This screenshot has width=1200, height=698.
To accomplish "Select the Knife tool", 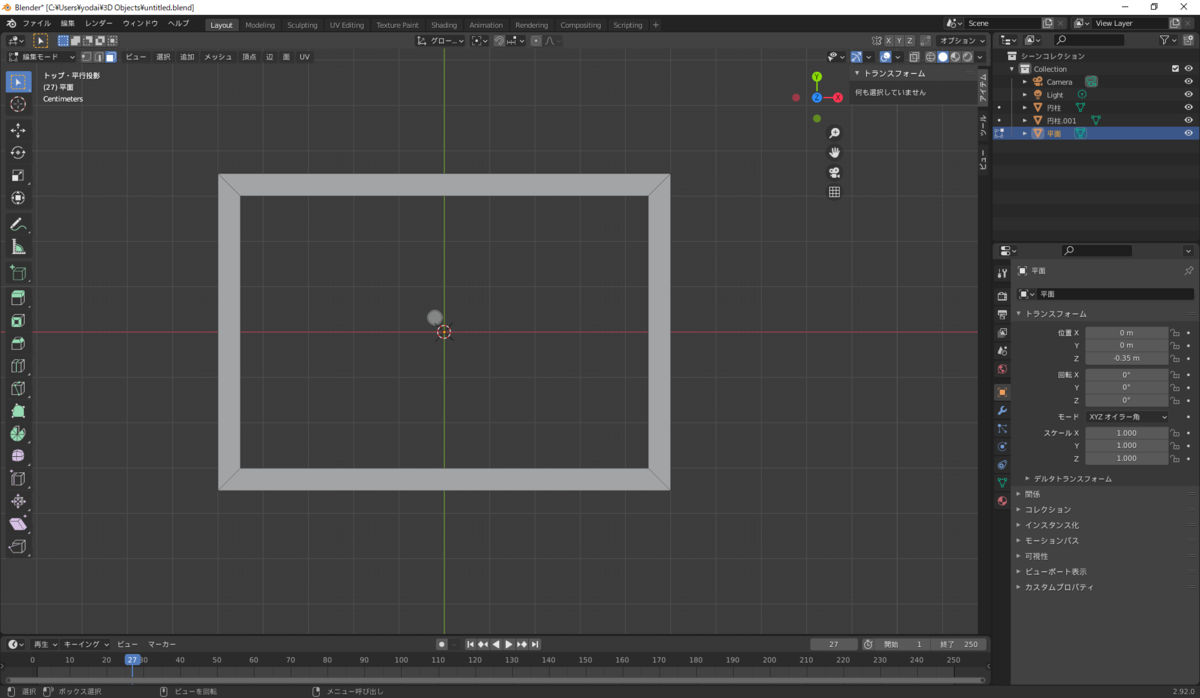I will (x=18, y=389).
